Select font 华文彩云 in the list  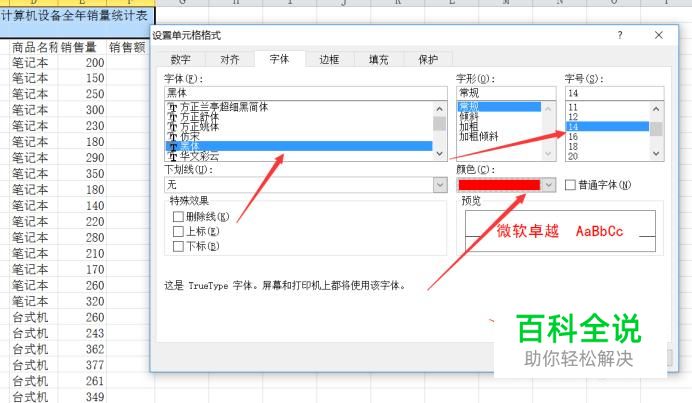[x=299, y=156]
